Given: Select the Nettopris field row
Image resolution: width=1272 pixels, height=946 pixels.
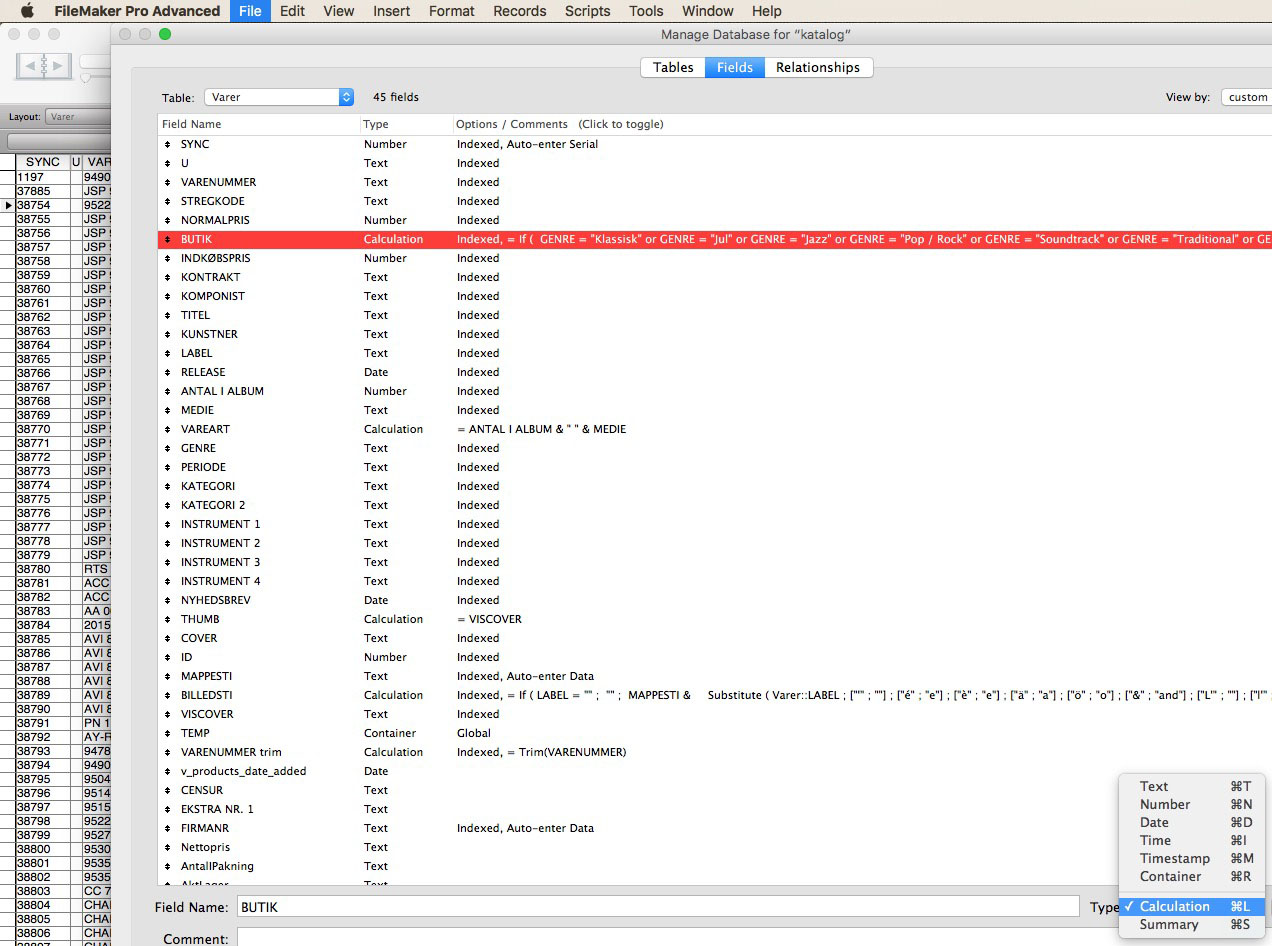Looking at the screenshot, I should (x=715, y=847).
